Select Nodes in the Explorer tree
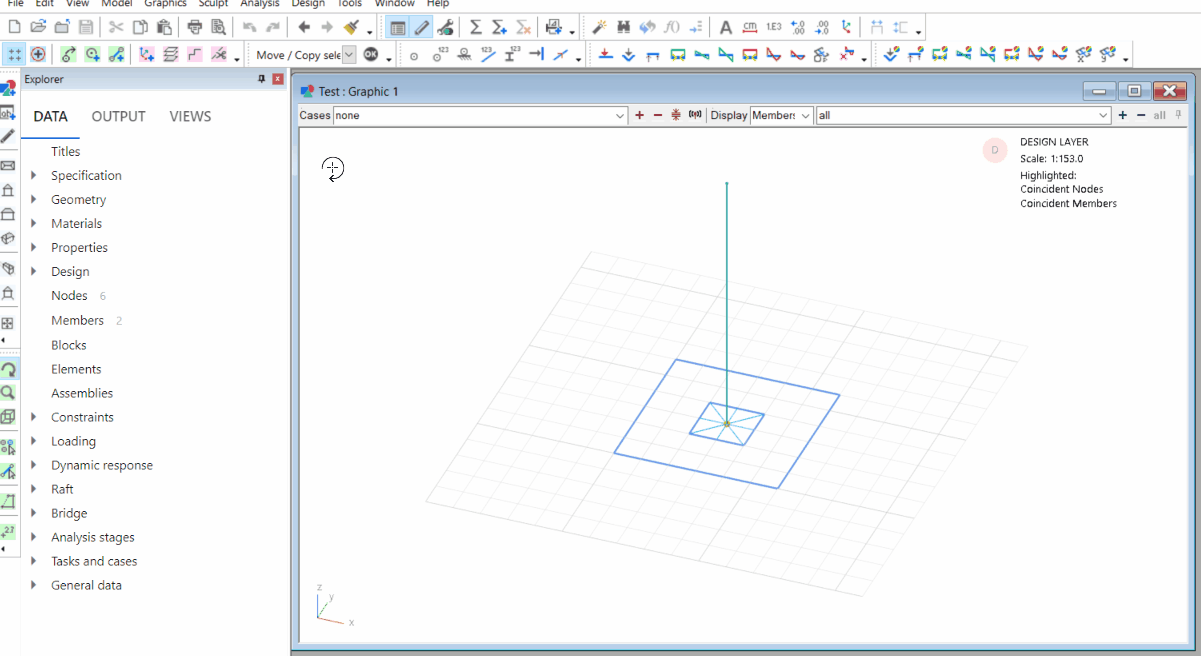Image resolution: width=1201 pixels, height=656 pixels. [69, 296]
